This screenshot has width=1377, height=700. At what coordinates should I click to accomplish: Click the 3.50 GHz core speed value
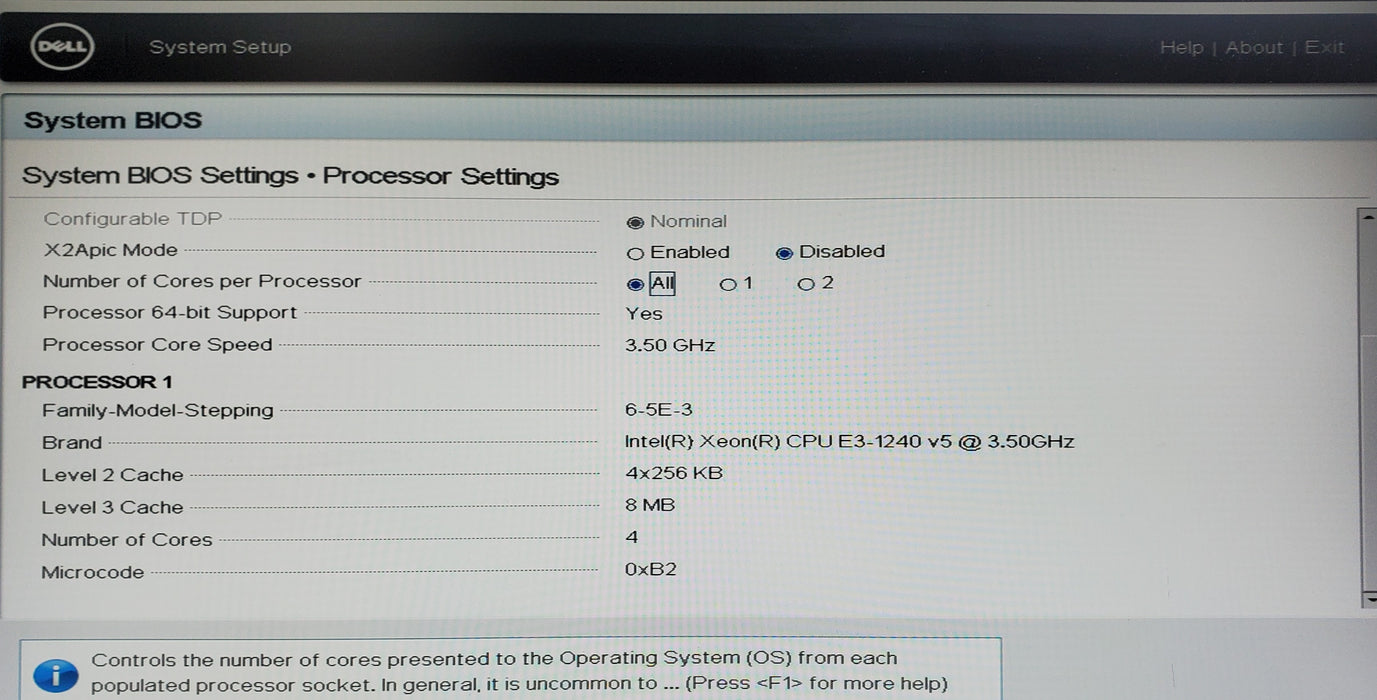pos(670,345)
